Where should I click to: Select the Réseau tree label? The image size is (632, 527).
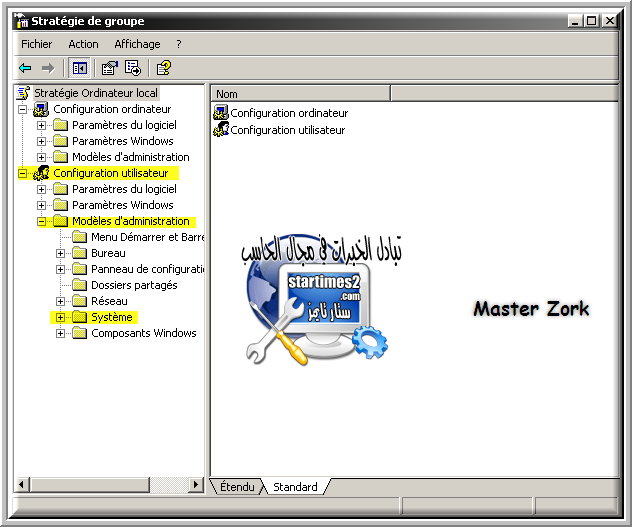click(x=109, y=301)
